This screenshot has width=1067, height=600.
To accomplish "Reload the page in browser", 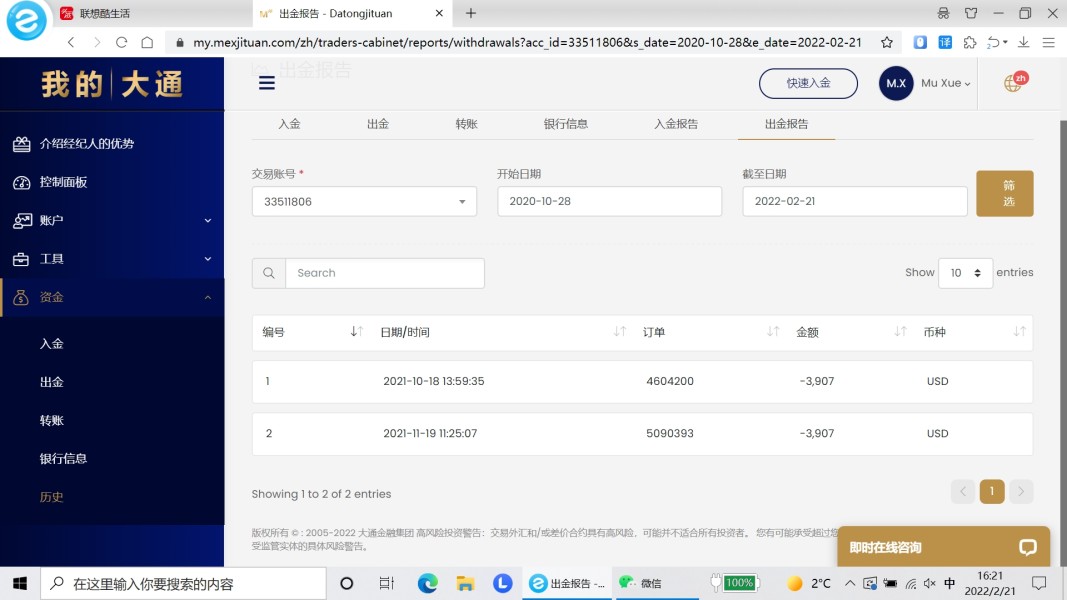I will click(x=122, y=42).
